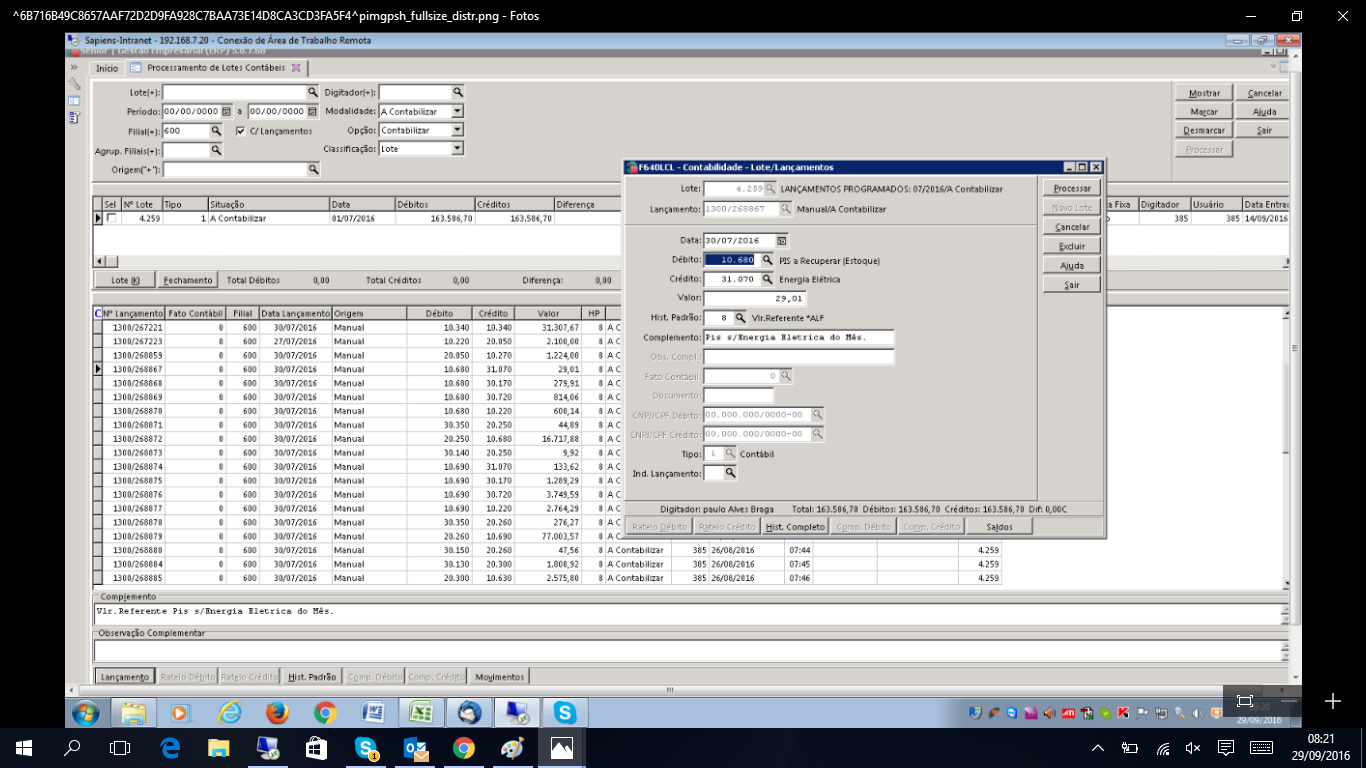This screenshot has height=768, width=1366.
Task: Open Thunderbird from the remote taskbar
Action: click(469, 712)
